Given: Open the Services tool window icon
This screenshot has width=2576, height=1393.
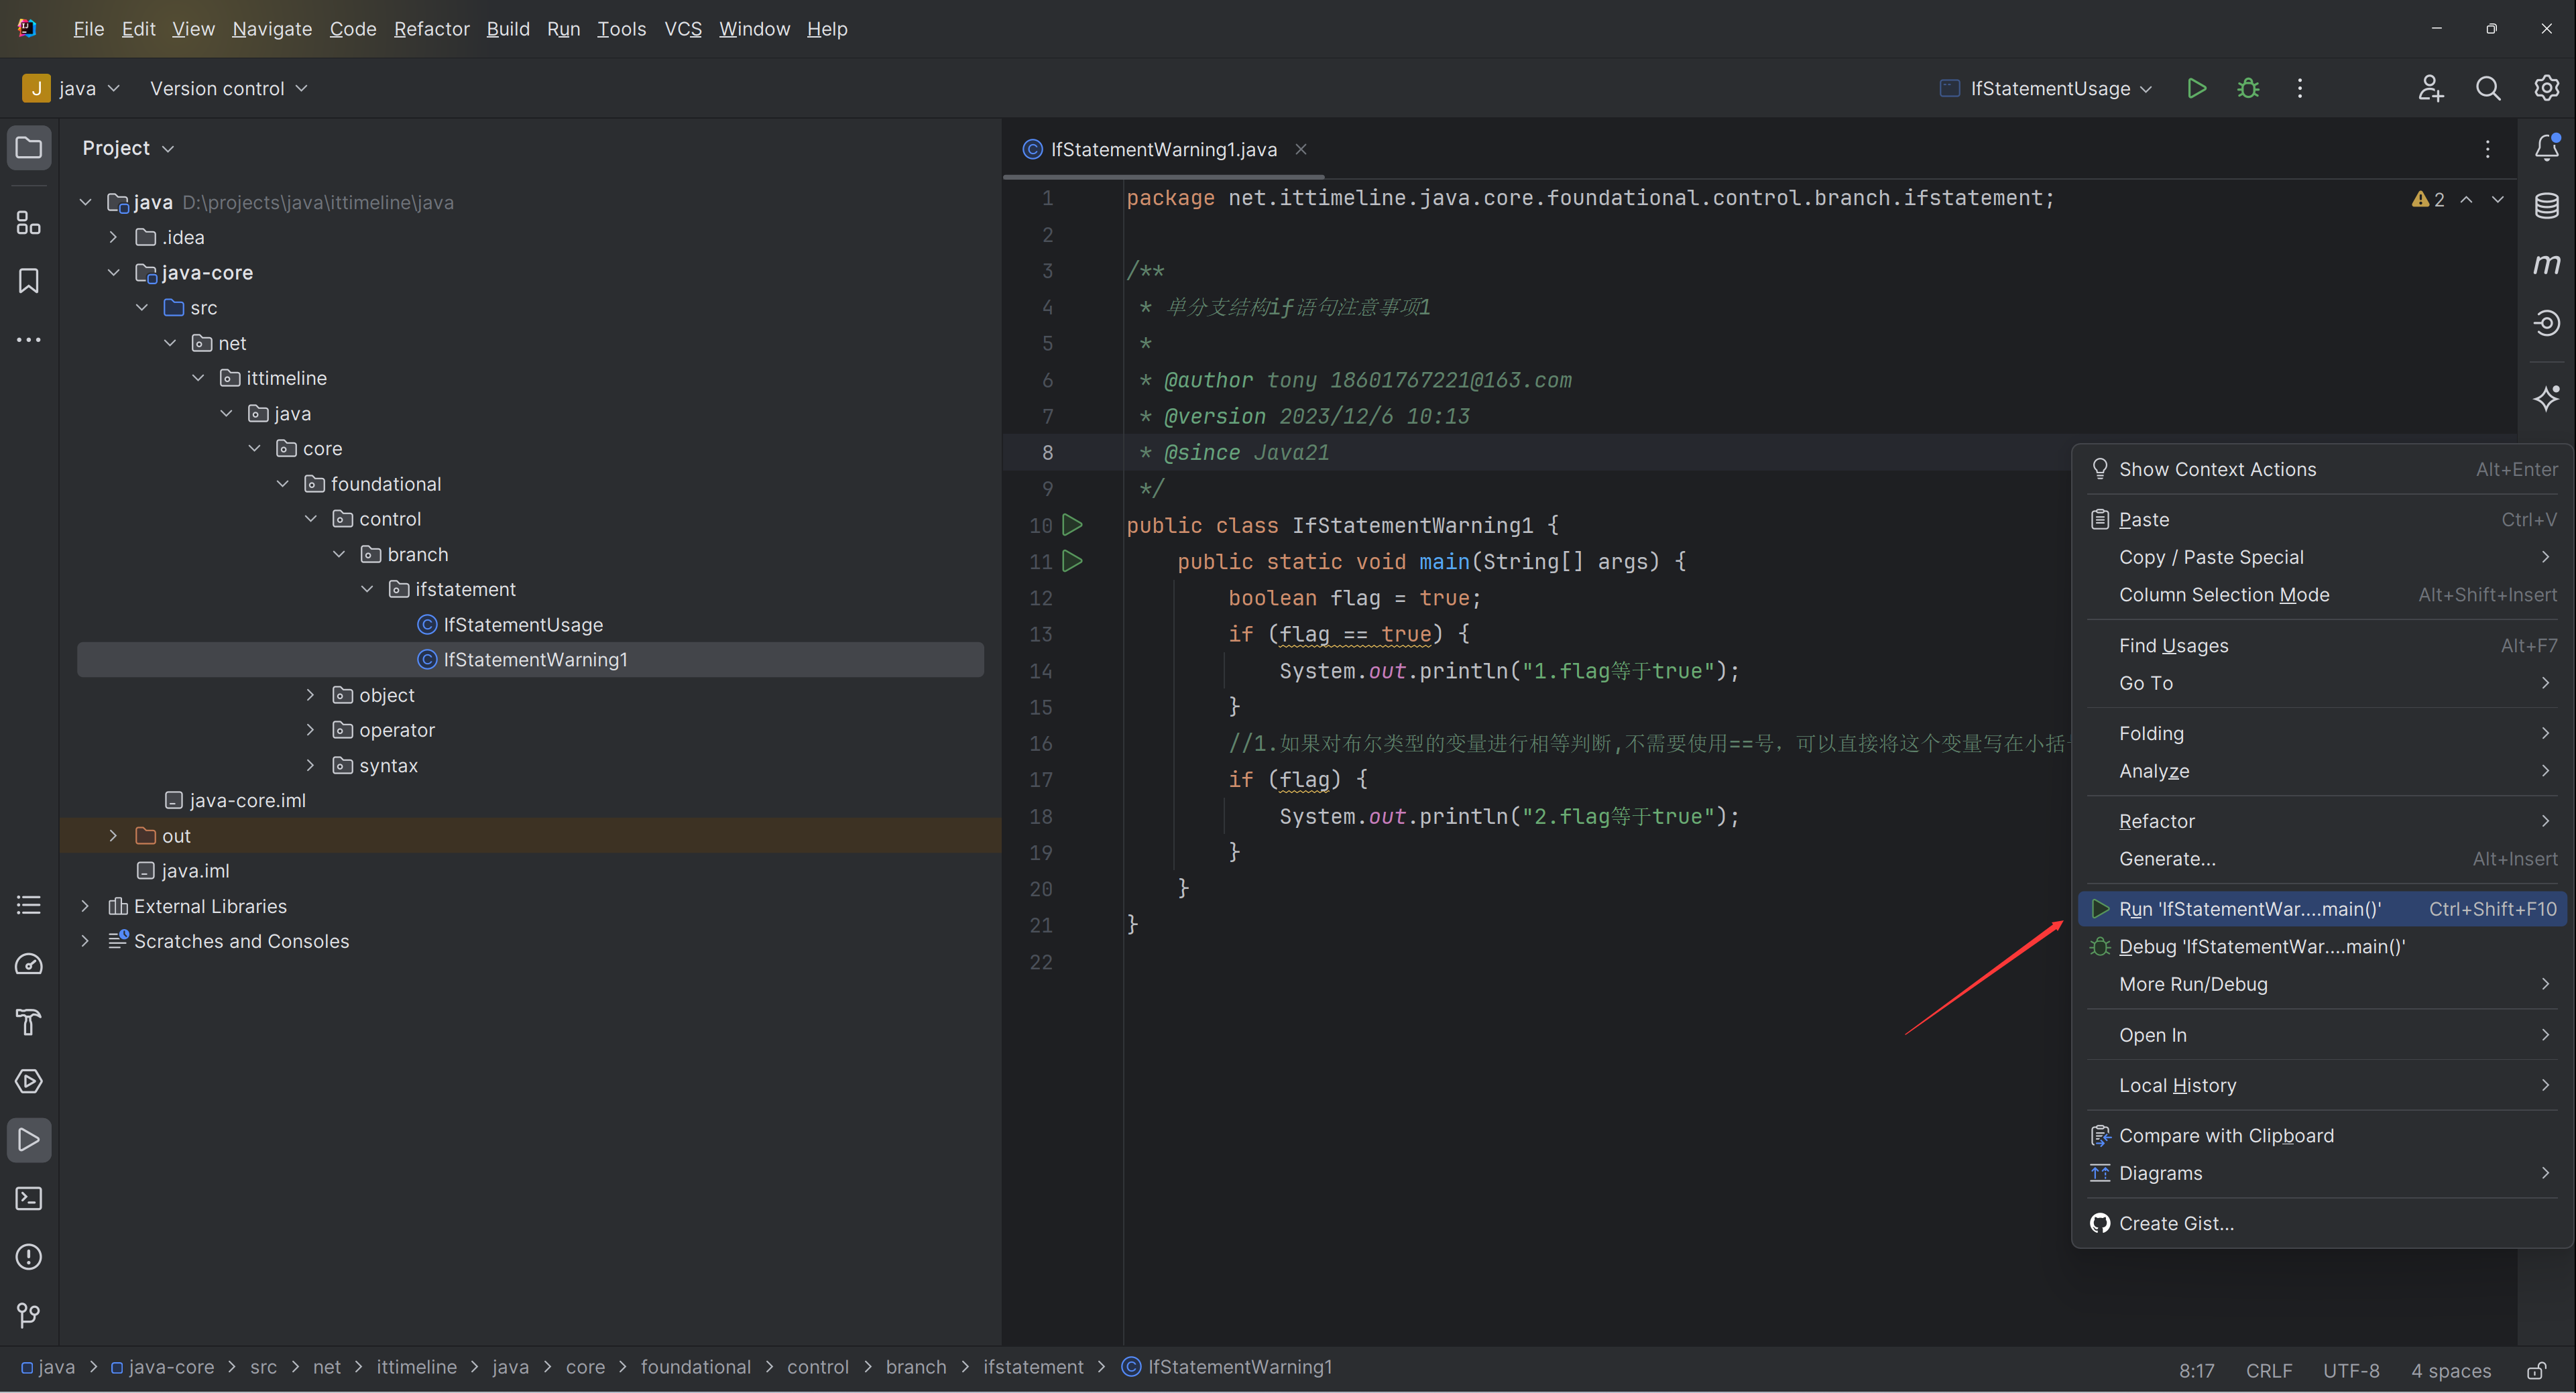Looking at the screenshot, I should [x=29, y=1081].
